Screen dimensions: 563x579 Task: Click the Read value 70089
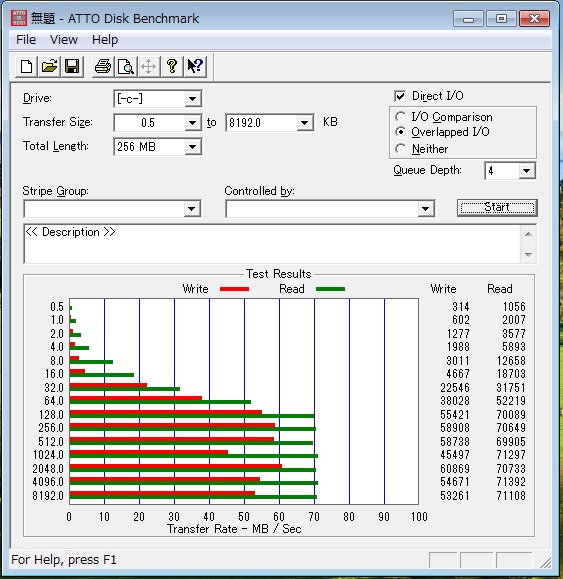coord(511,414)
